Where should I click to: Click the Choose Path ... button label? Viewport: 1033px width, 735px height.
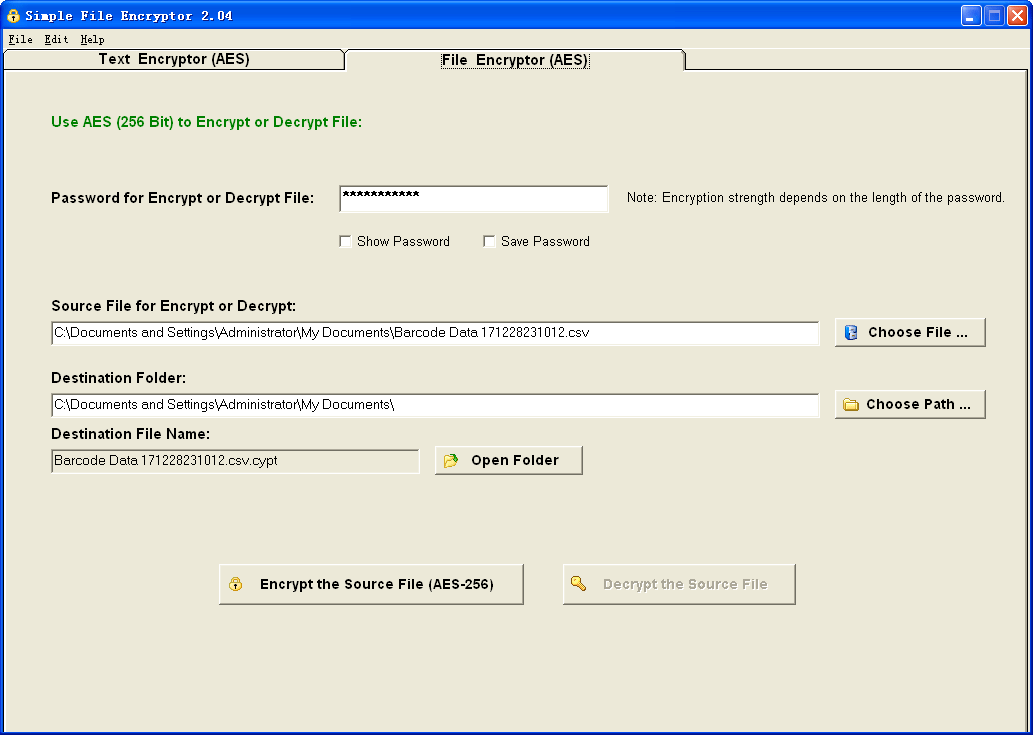918,404
